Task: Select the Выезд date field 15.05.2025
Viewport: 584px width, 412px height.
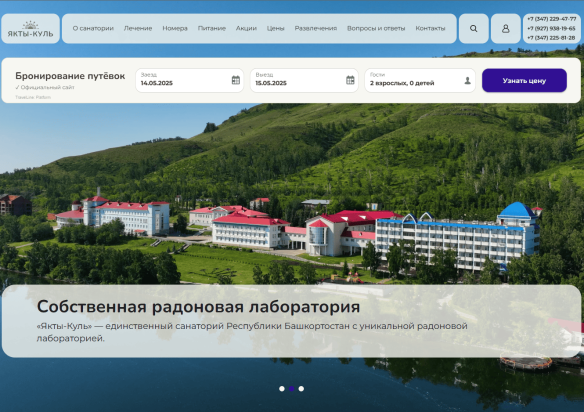Action: coord(304,80)
